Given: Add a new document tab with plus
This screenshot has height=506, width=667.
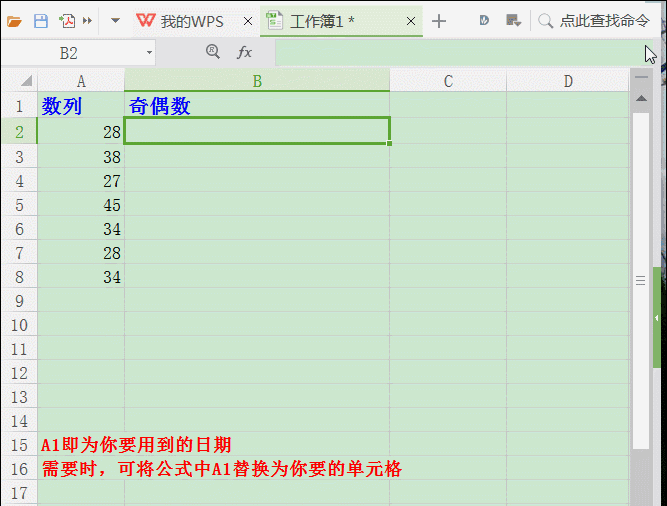Looking at the screenshot, I should pos(439,21).
